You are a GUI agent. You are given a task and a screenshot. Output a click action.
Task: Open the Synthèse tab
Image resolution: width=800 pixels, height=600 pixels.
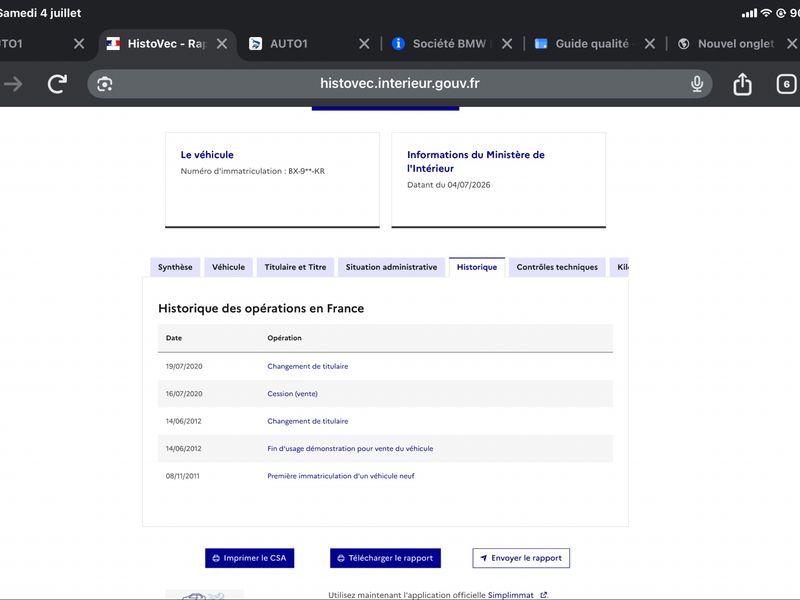click(x=175, y=267)
